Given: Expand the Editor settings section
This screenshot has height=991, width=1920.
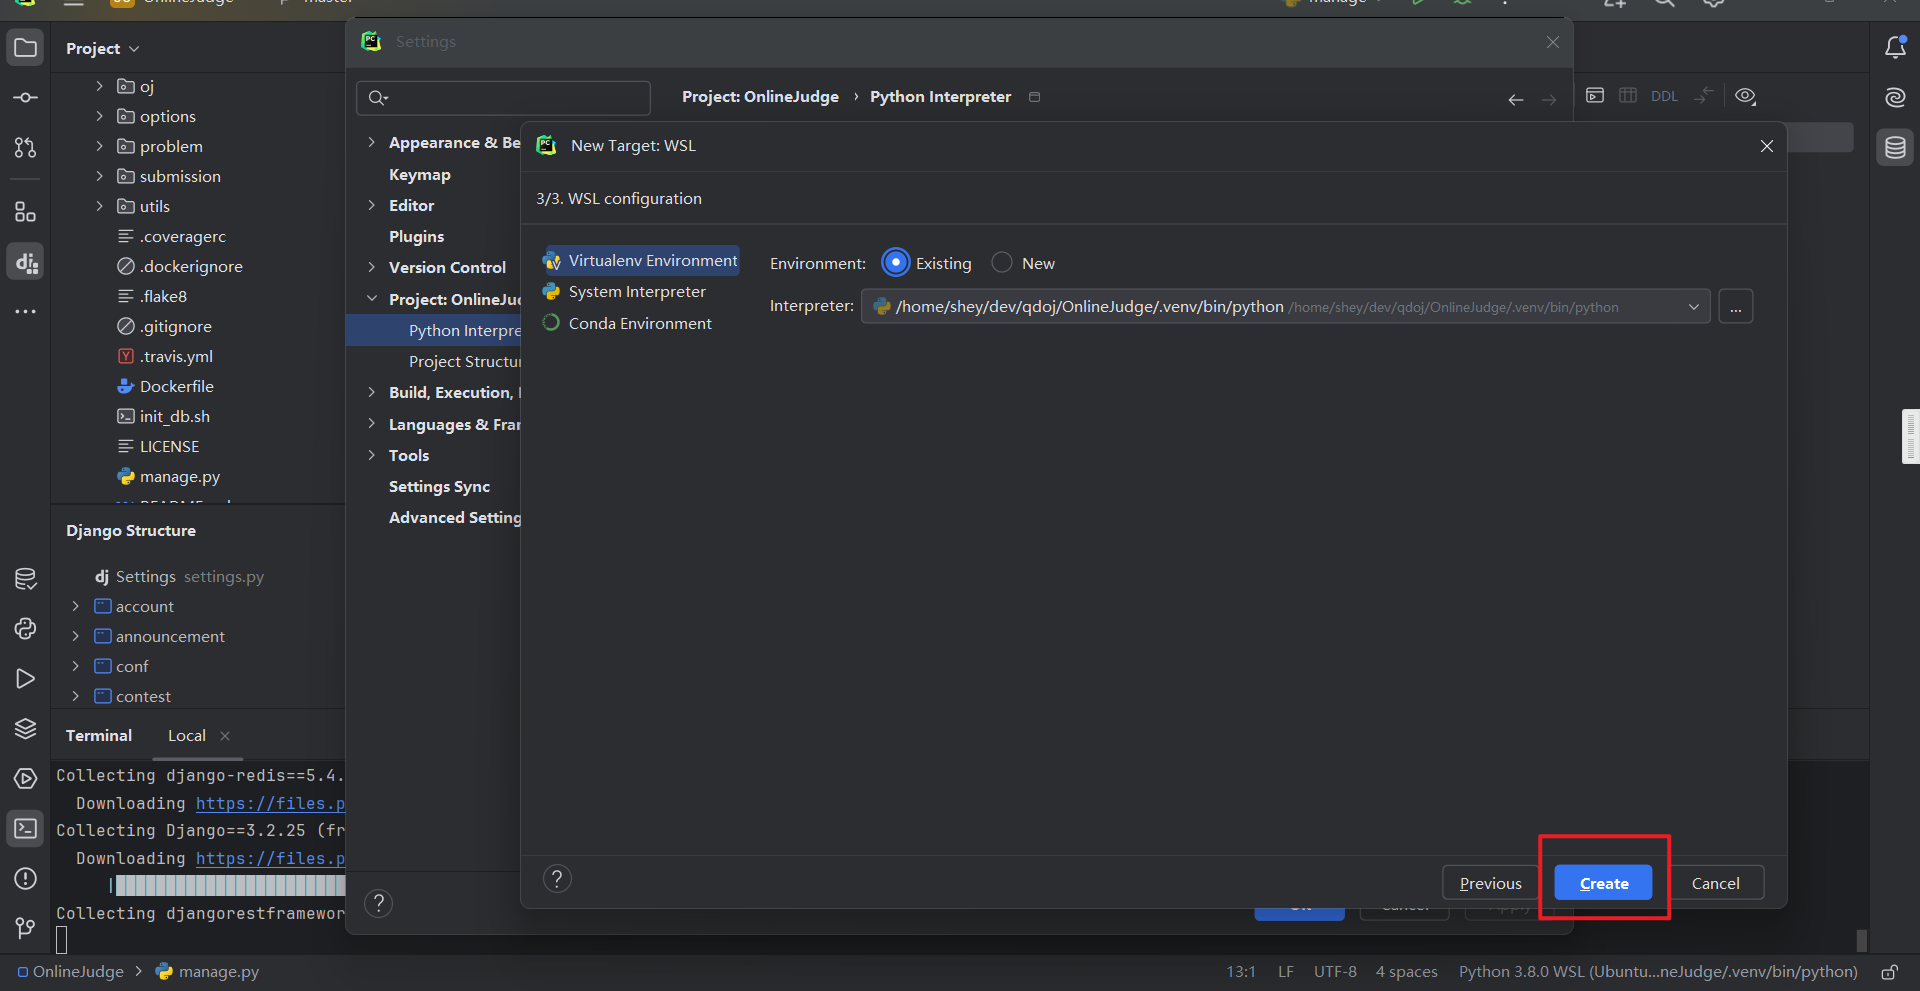Looking at the screenshot, I should pyautogui.click(x=372, y=205).
